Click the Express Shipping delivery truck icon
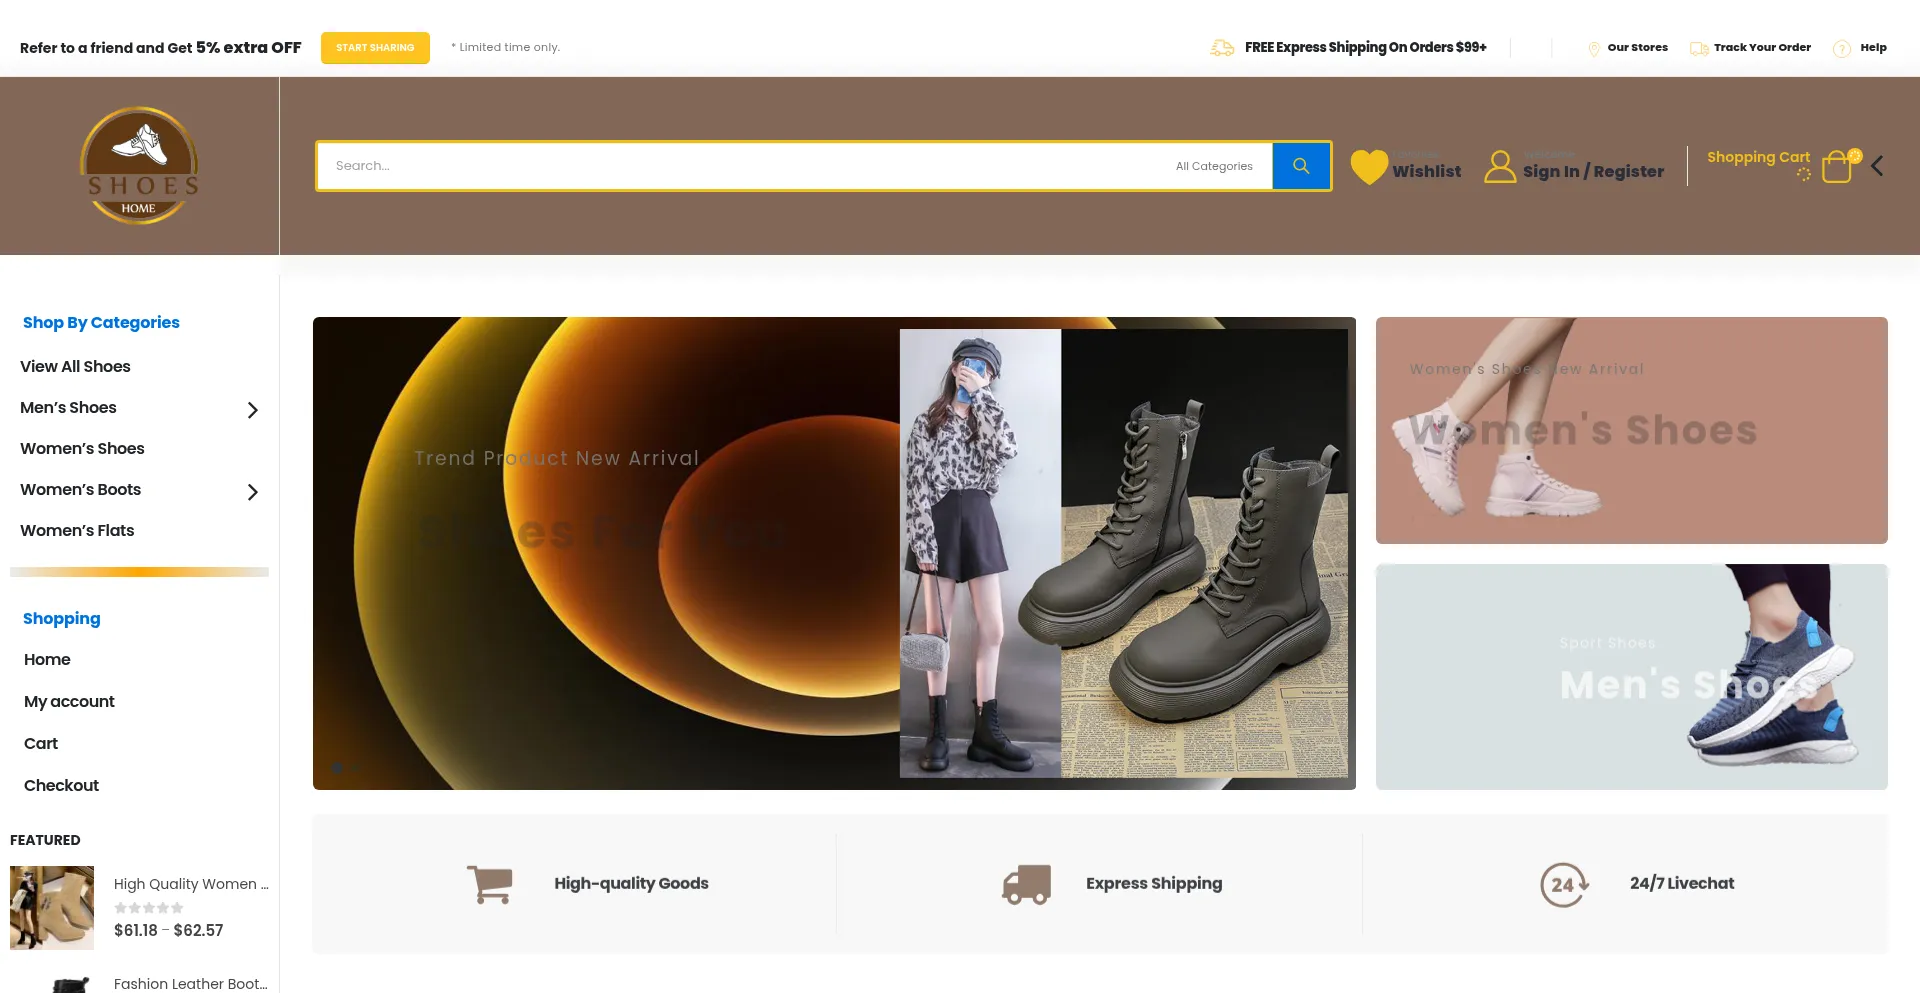 1027,884
